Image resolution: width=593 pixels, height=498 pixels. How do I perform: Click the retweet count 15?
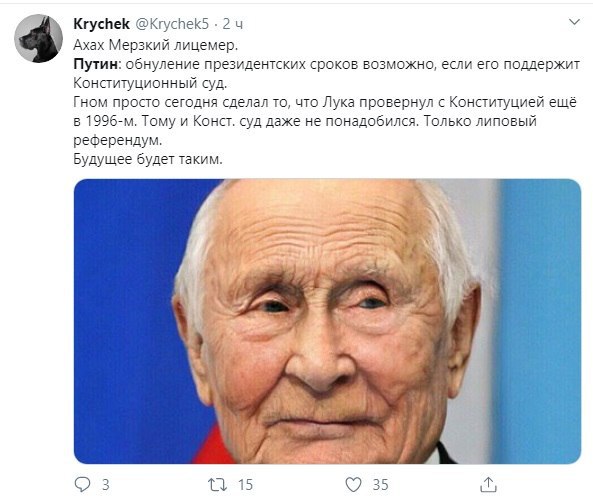[x=245, y=484]
